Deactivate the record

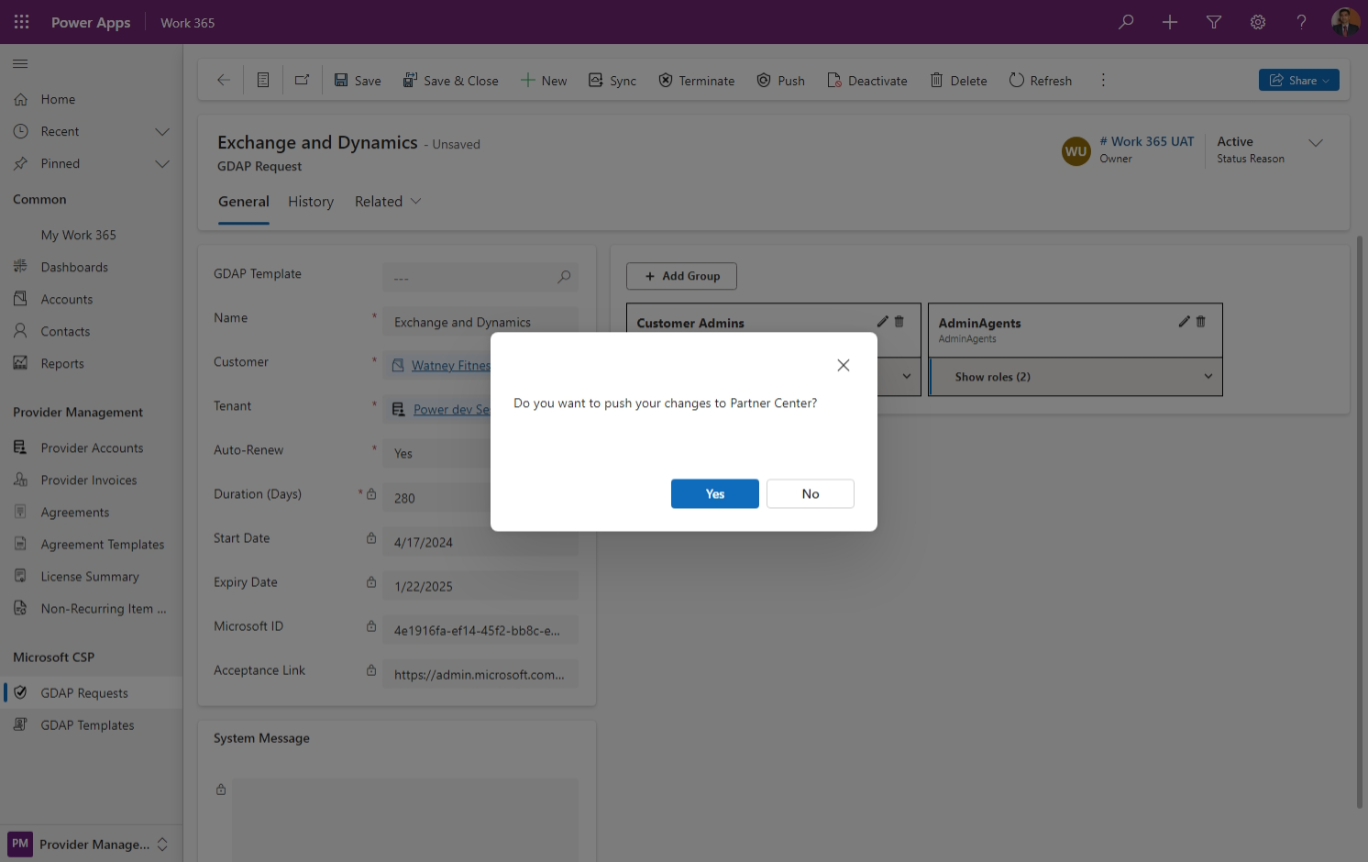tap(867, 81)
